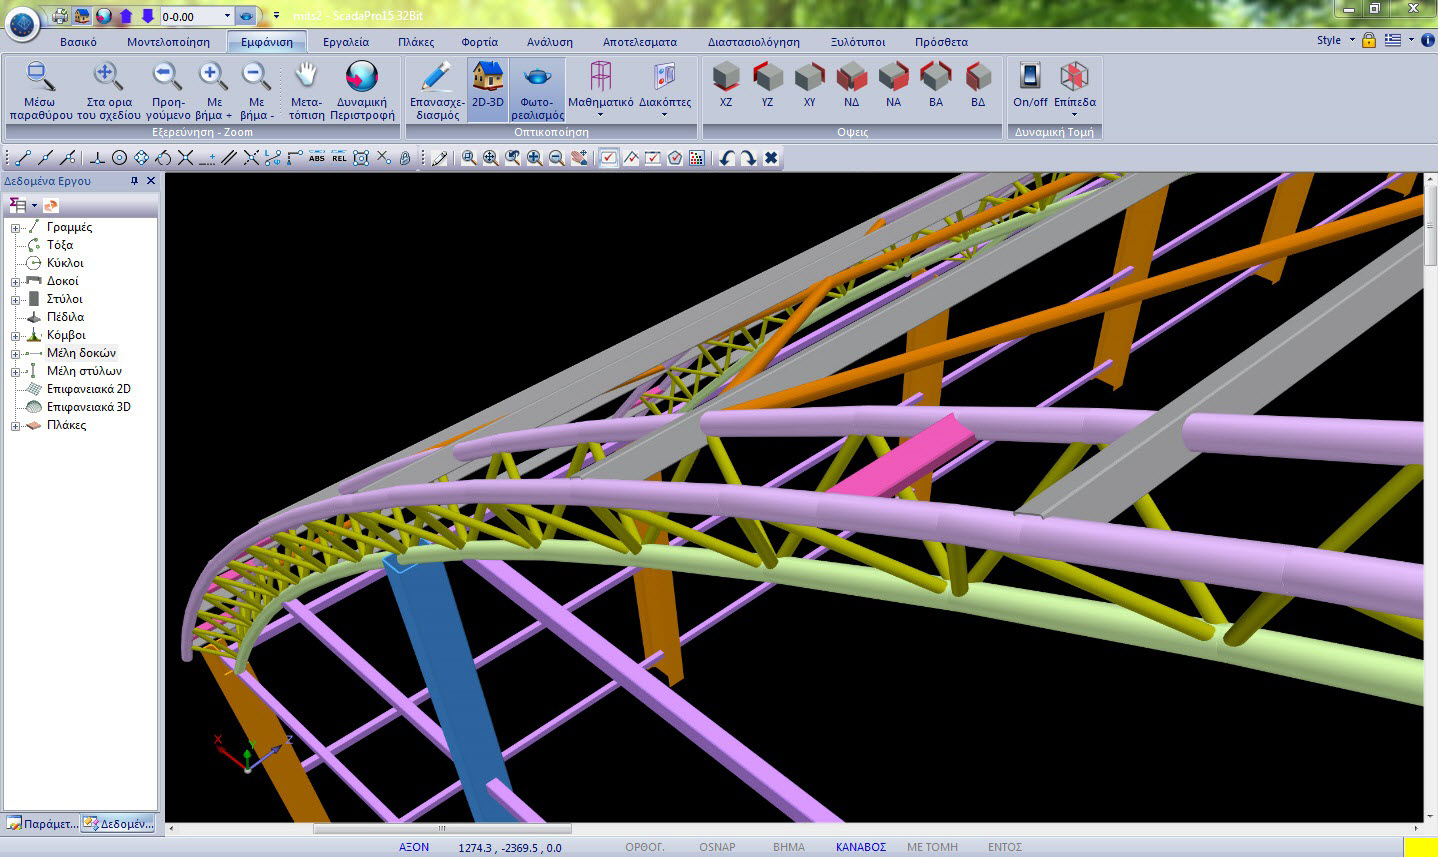Open the Φορτία ribbon tab
The width and height of the screenshot is (1438, 857).
[480, 42]
